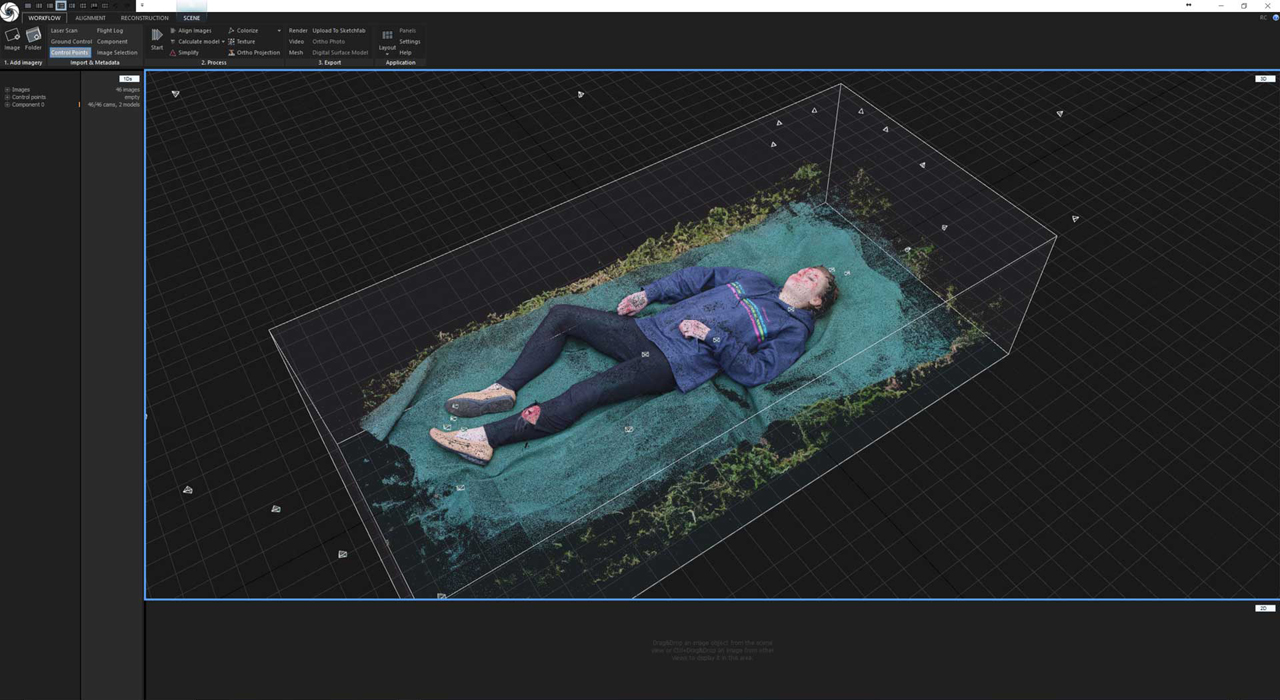This screenshot has height=700, width=1280.
Task: Click the 'Application' group label
Action: [x=401, y=63]
